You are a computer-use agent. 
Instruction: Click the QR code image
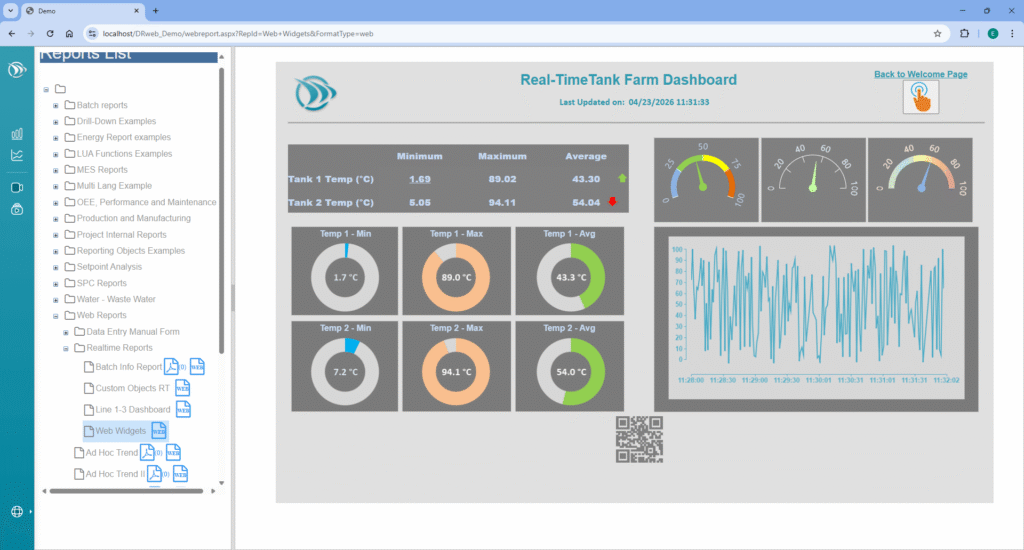(x=639, y=440)
